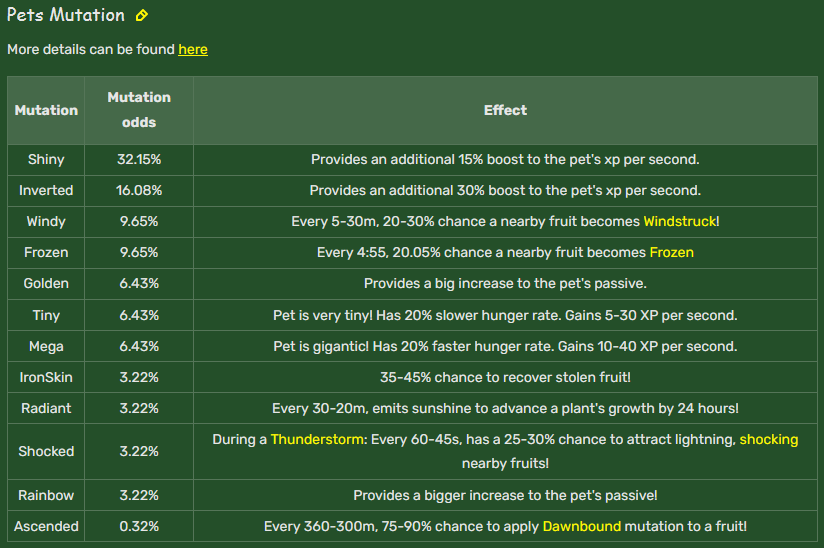The image size is (824, 548).
Task: Open the yellow Frozen mutation link
Action: [x=672, y=252]
